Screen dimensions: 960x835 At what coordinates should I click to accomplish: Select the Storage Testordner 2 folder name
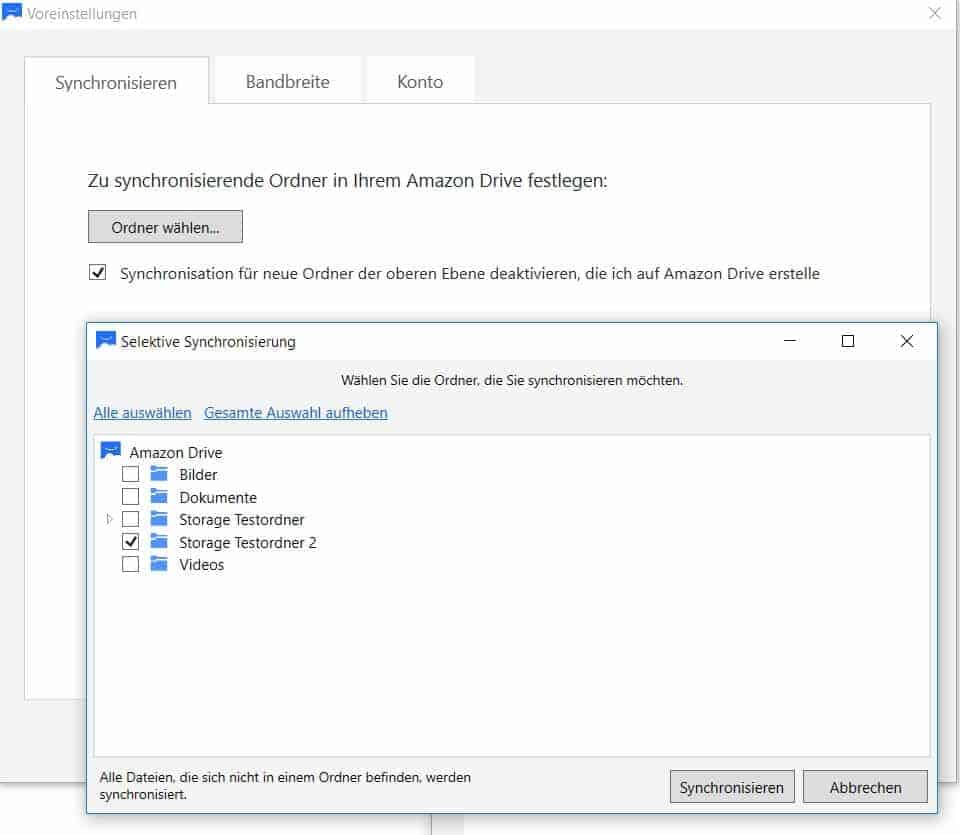tap(247, 542)
